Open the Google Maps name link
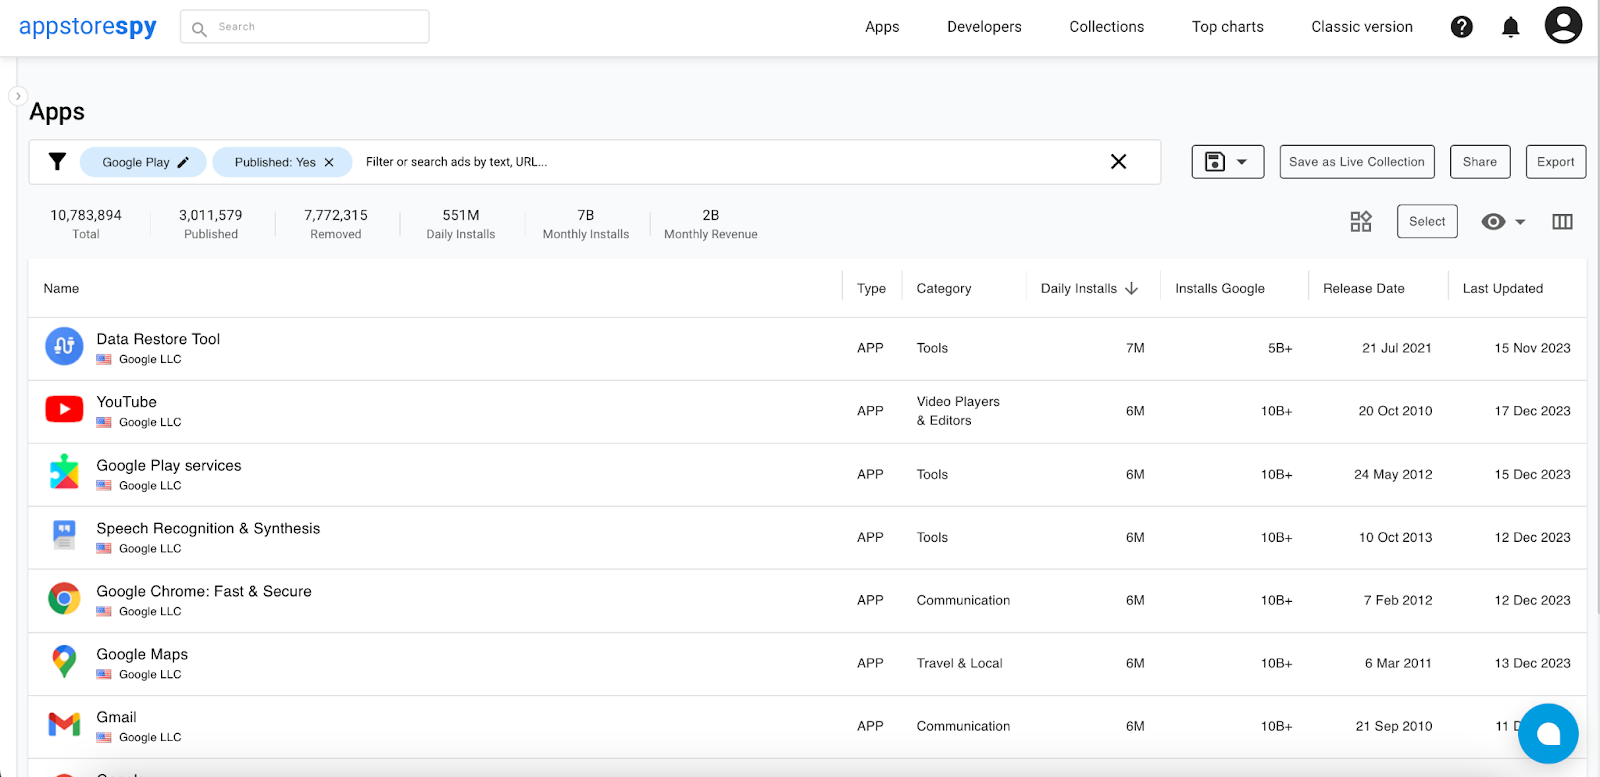The width and height of the screenshot is (1600, 777). click(x=142, y=654)
